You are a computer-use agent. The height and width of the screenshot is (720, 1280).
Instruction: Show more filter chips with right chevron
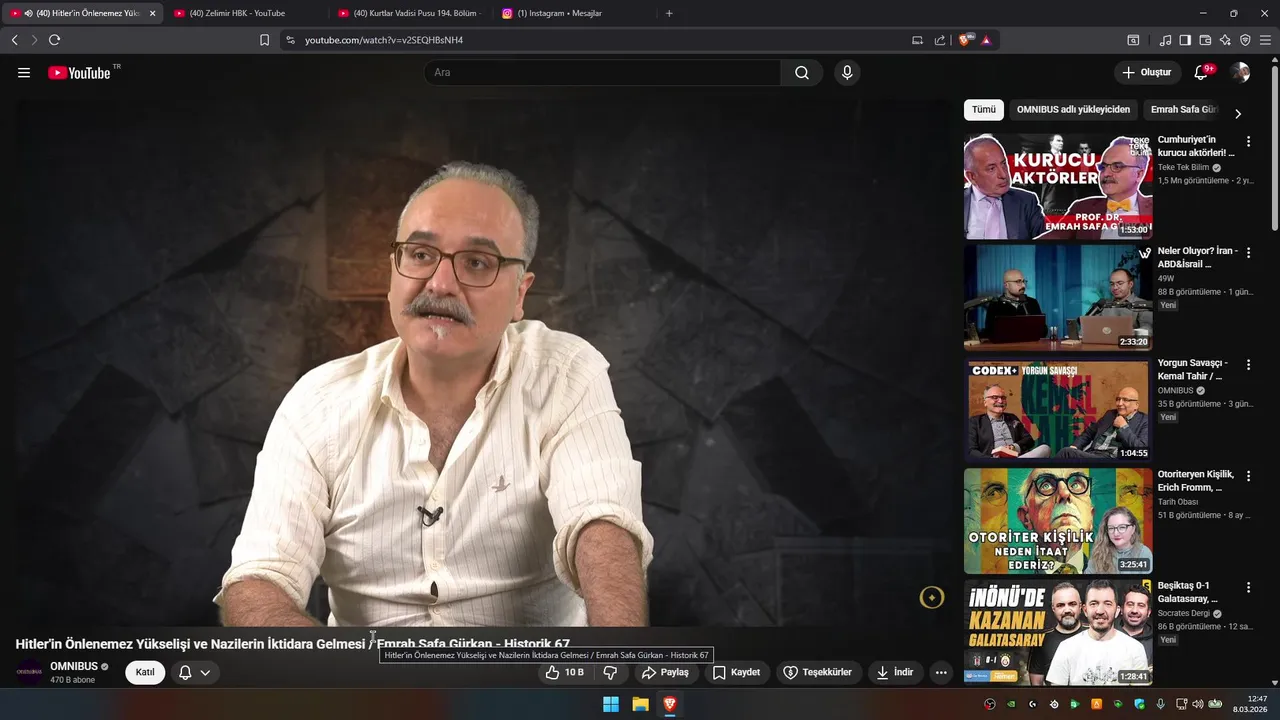[x=1237, y=113]
